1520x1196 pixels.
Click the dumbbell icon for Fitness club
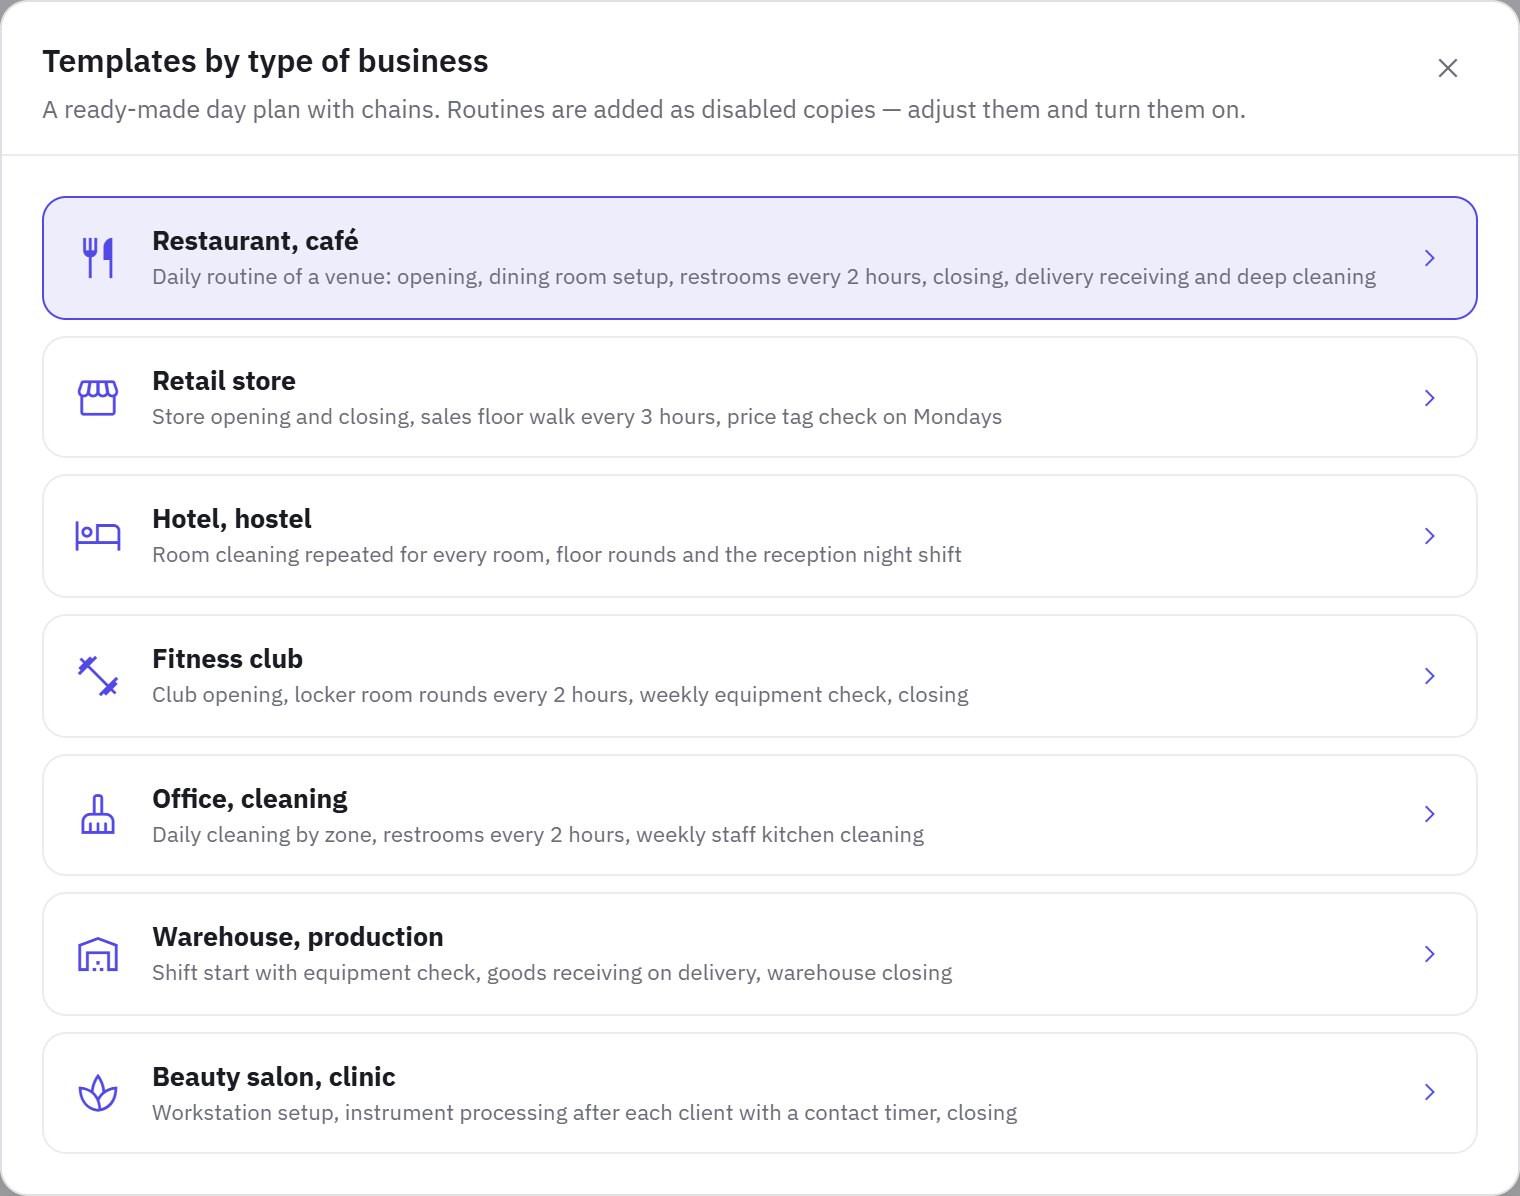tap(98, 676)
